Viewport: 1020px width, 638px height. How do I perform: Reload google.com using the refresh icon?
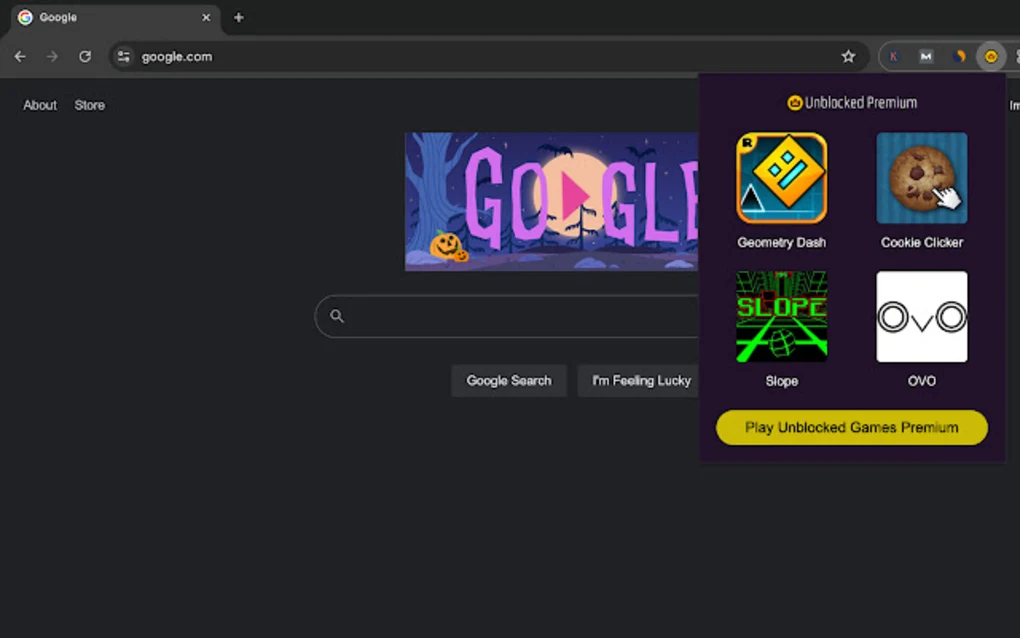pos(85,56)
